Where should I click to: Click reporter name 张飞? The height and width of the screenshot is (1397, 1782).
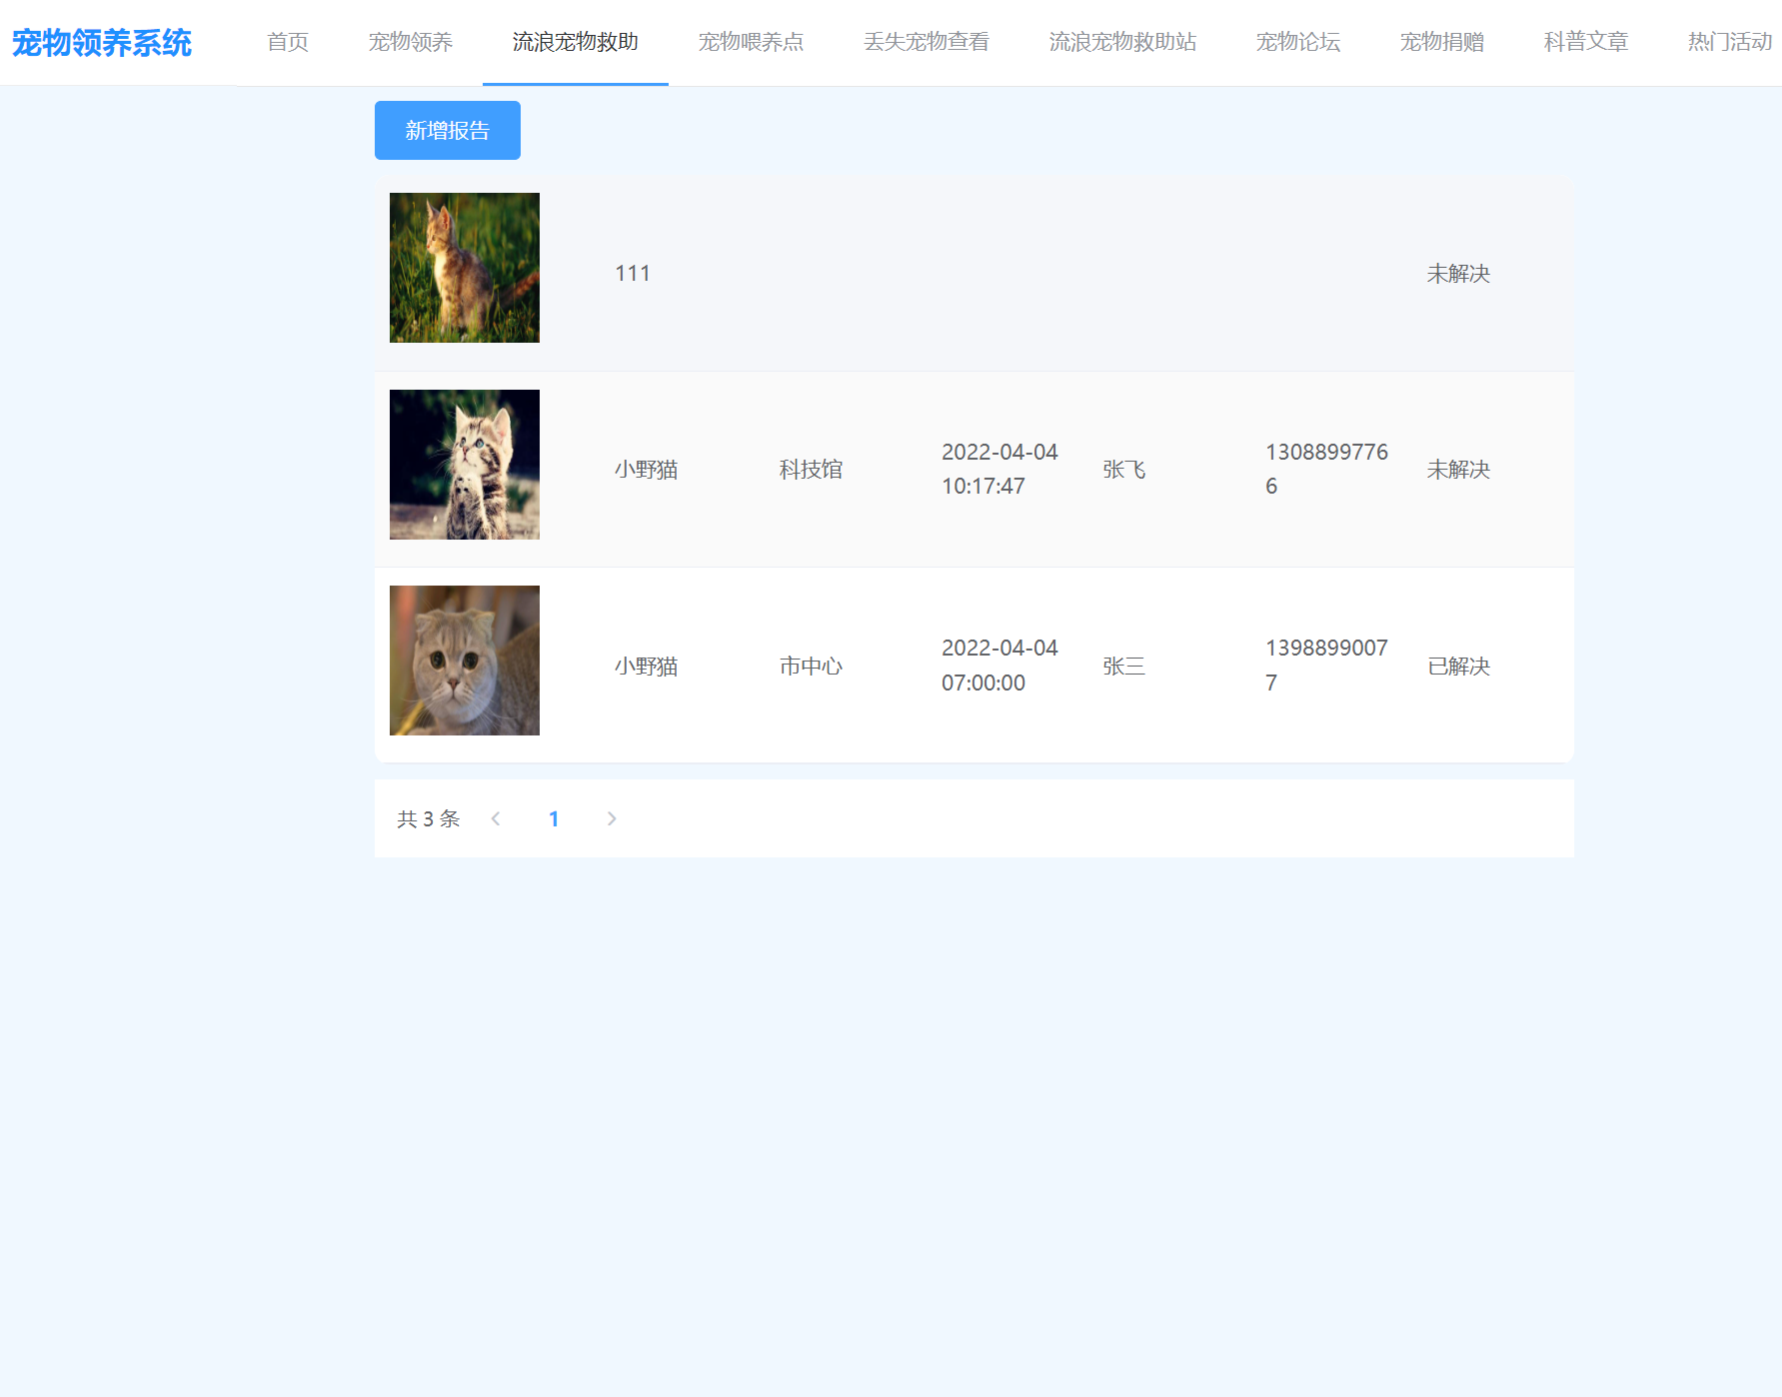[1124, 470]
